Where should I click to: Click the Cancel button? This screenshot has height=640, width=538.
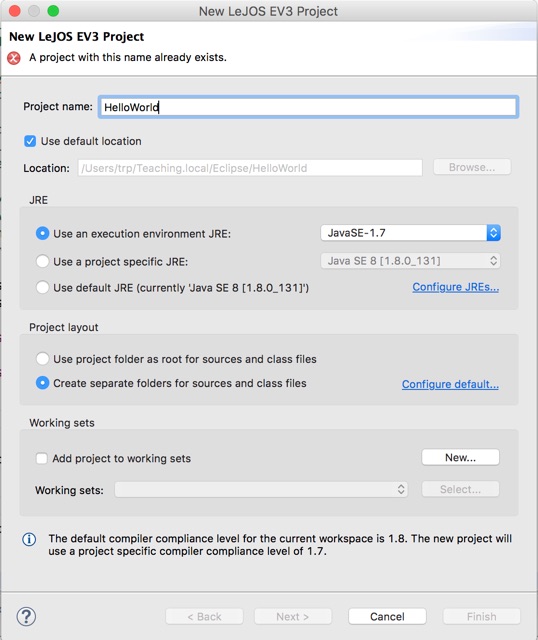[387, 616]
